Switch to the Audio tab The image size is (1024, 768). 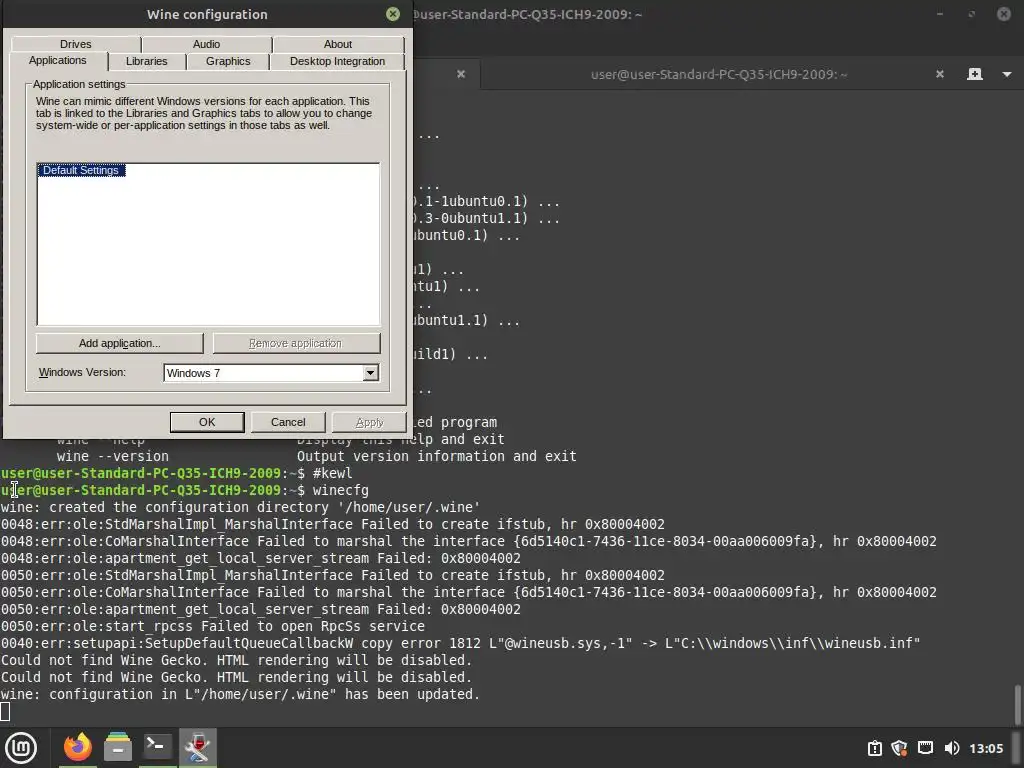[206, 44]
